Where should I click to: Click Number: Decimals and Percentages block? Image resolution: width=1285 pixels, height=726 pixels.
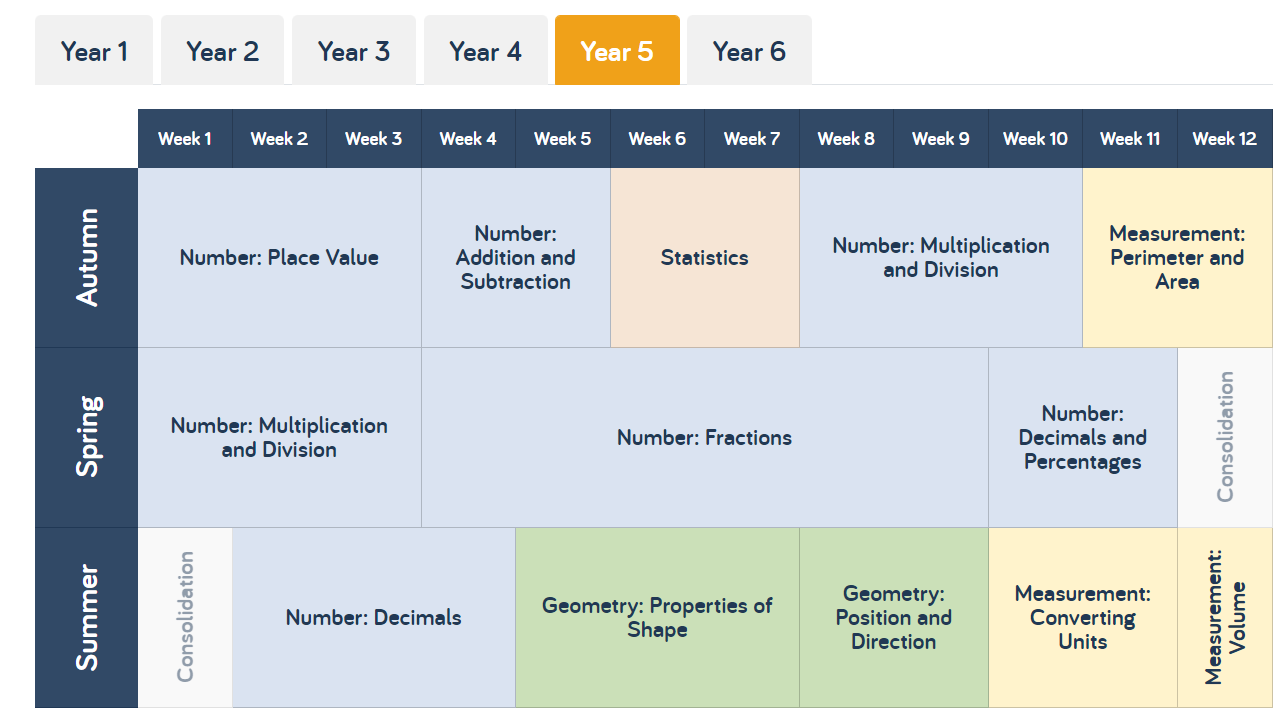(x=1083, y=438)
